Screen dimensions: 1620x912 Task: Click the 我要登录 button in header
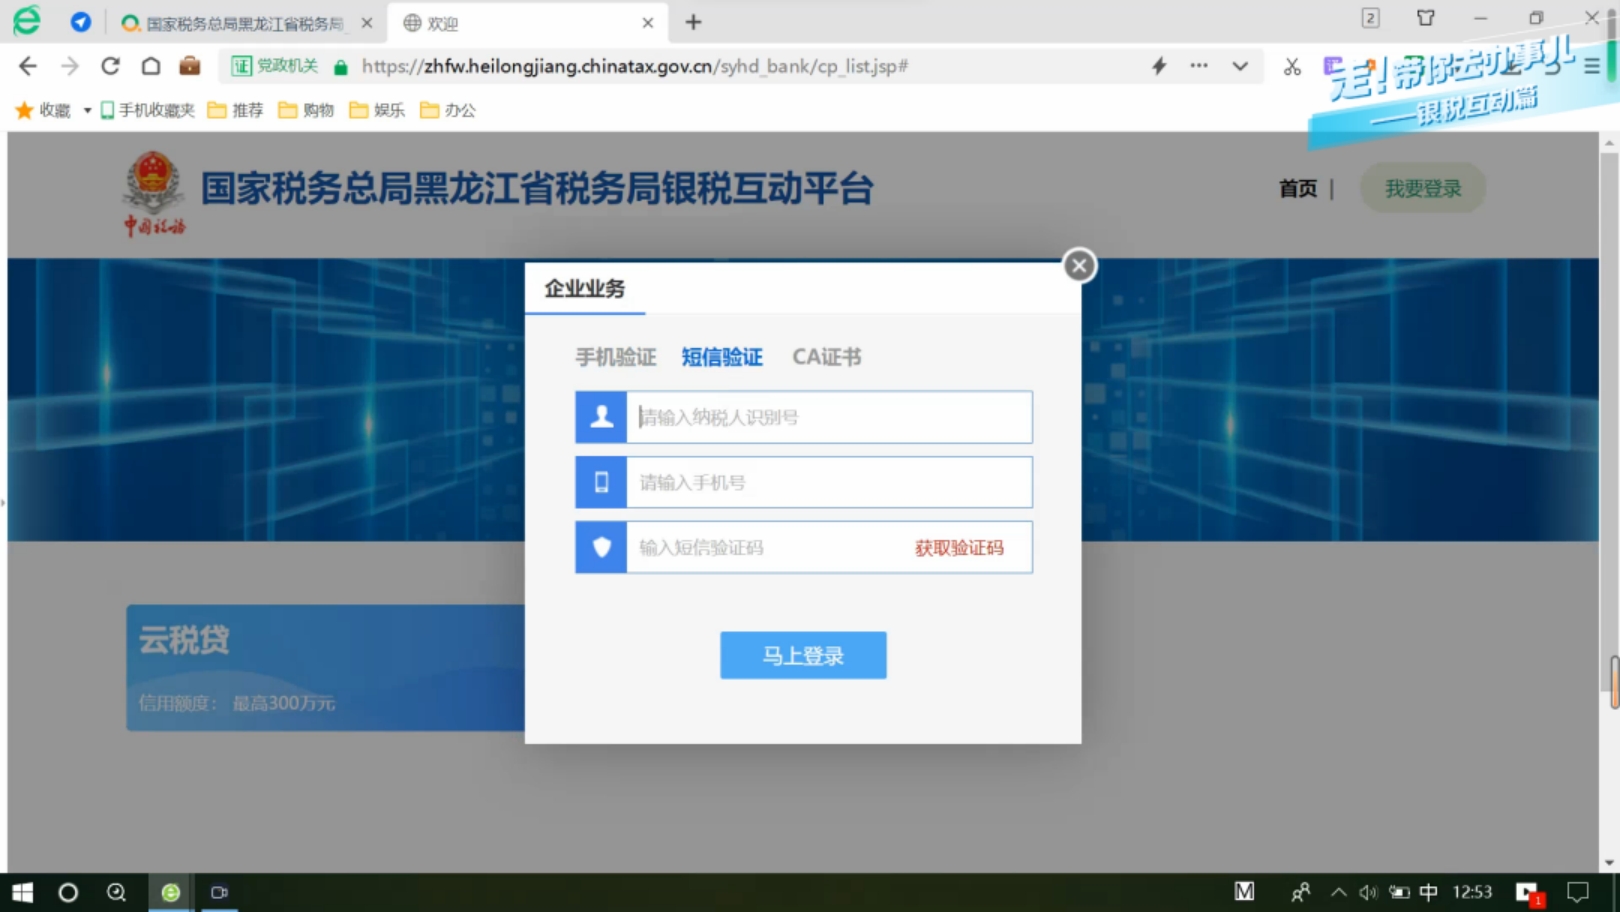click(1422, 189)
